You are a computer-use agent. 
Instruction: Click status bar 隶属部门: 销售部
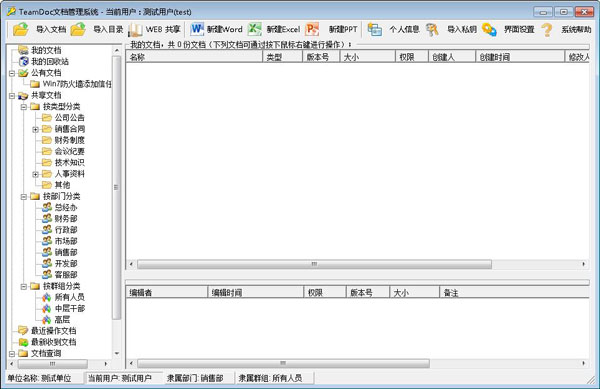coord(195,378)
